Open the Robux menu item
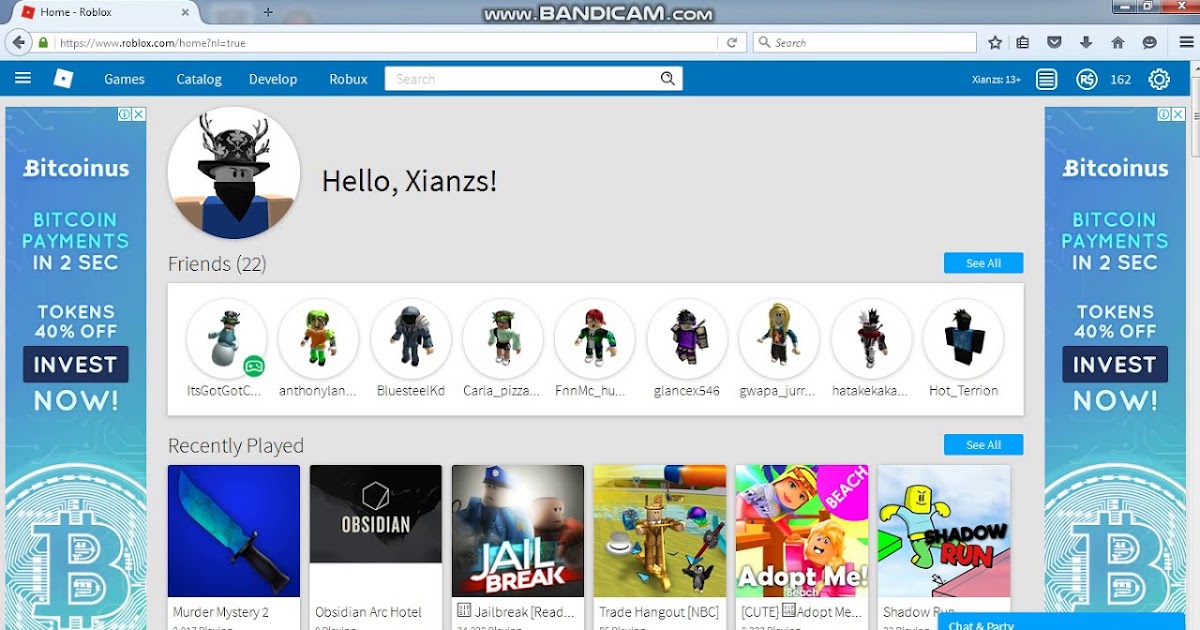The height and width of the screenshot is (630, 1200). [x=348, y=79]
